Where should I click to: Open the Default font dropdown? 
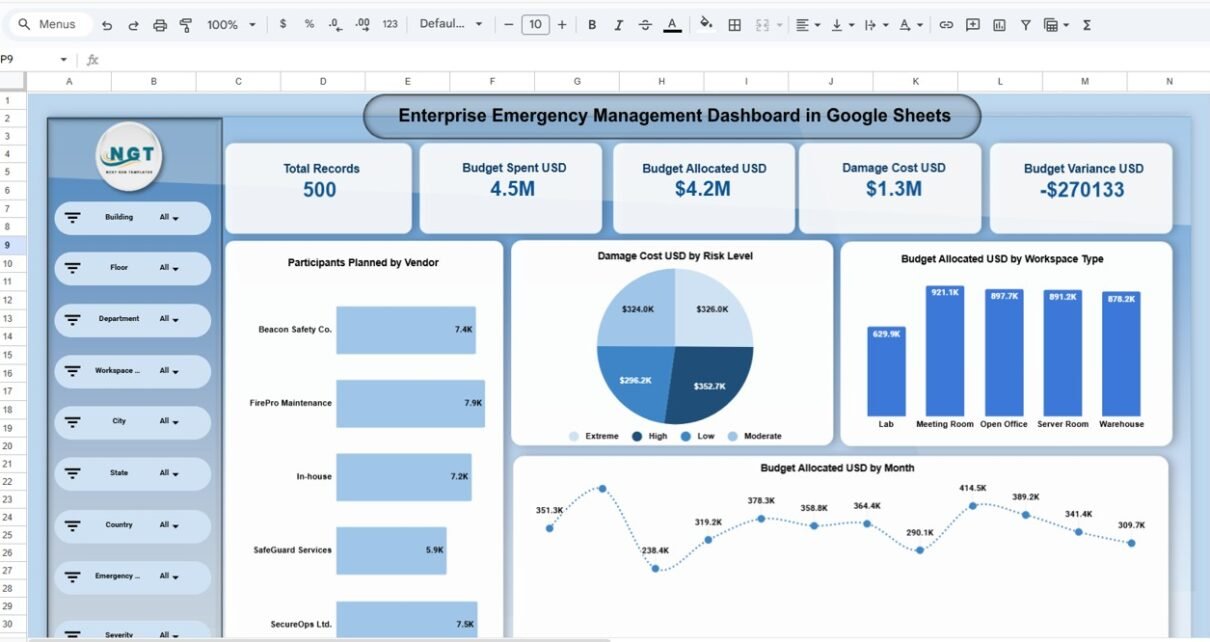coord(450,25)
